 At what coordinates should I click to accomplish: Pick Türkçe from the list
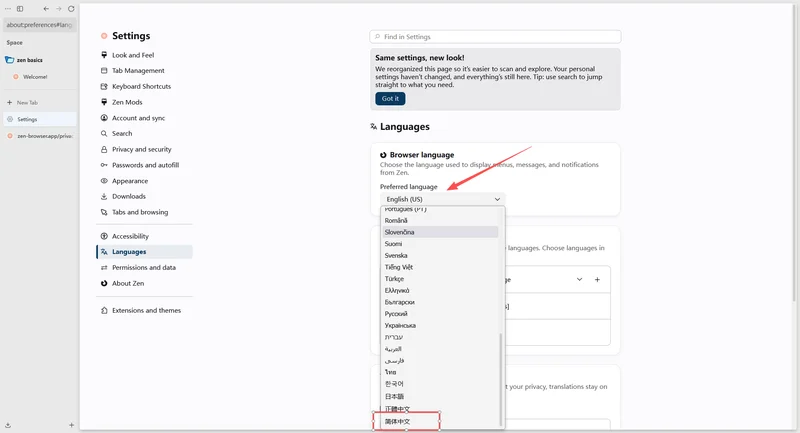pyautogui.click(x=440, y=279)
